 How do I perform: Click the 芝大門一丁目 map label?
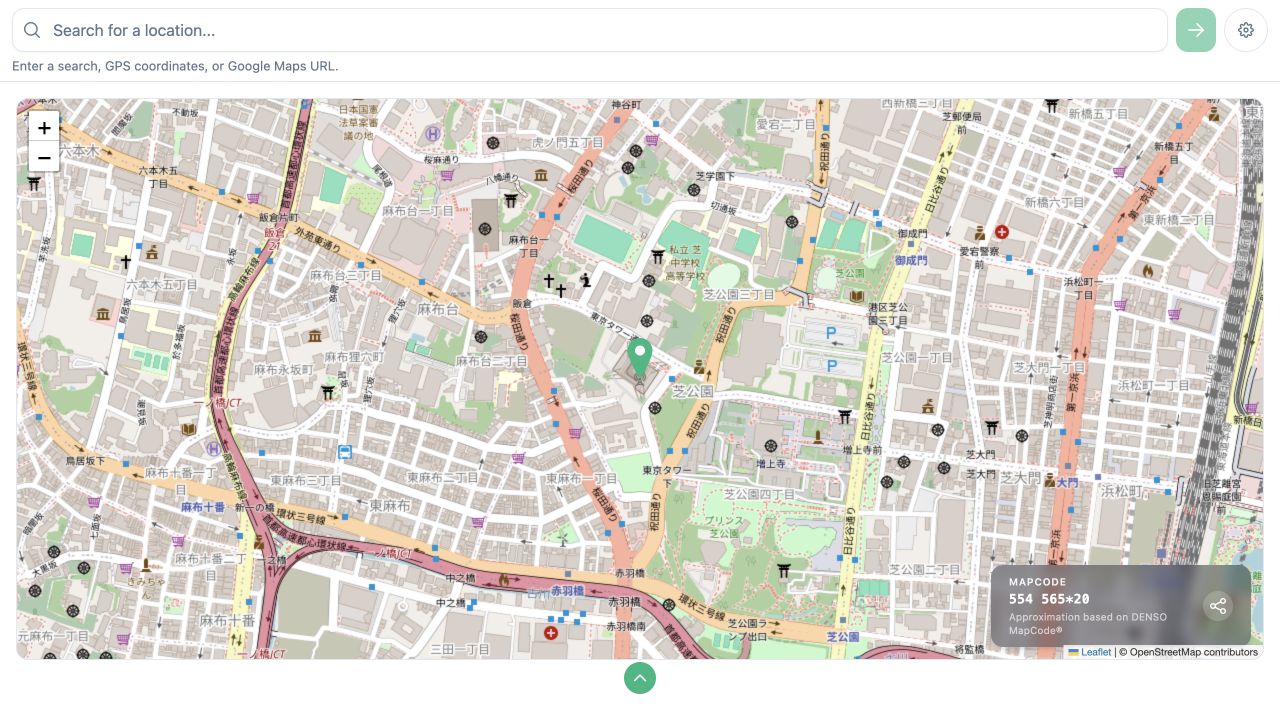pyautogui.click(x=1049, y=368)
